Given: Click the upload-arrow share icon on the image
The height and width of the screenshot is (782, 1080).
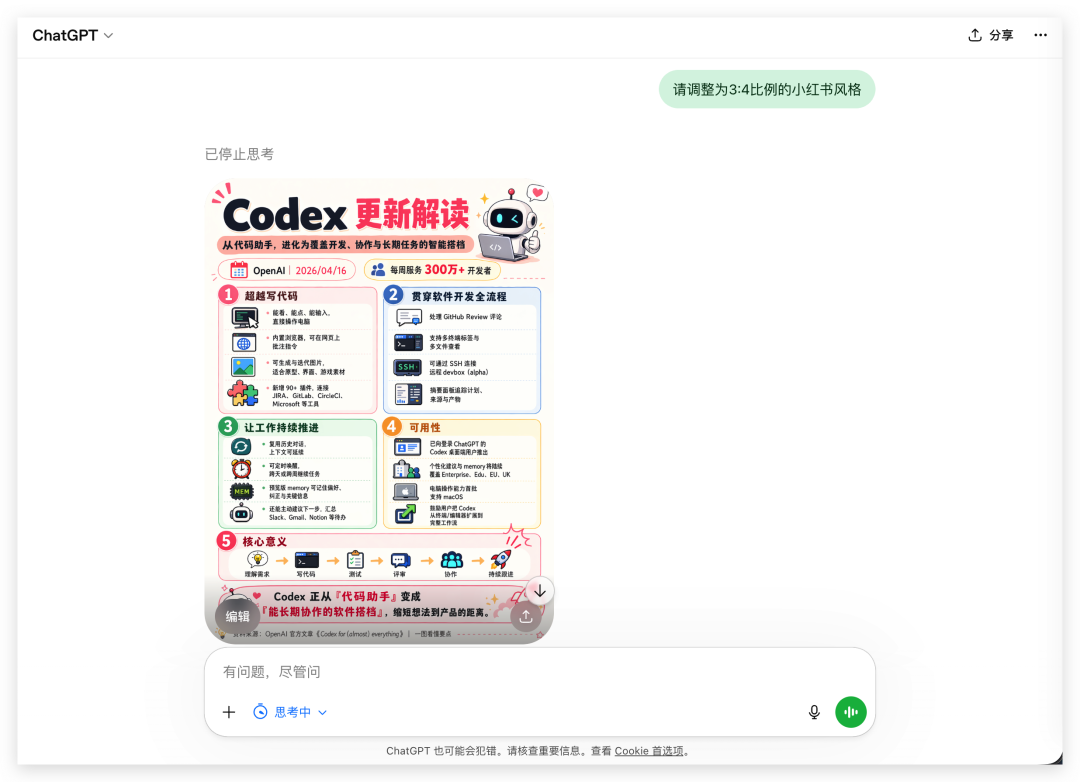Looking at the screenshot, I should pyautogui.click(x=526, y=616).
